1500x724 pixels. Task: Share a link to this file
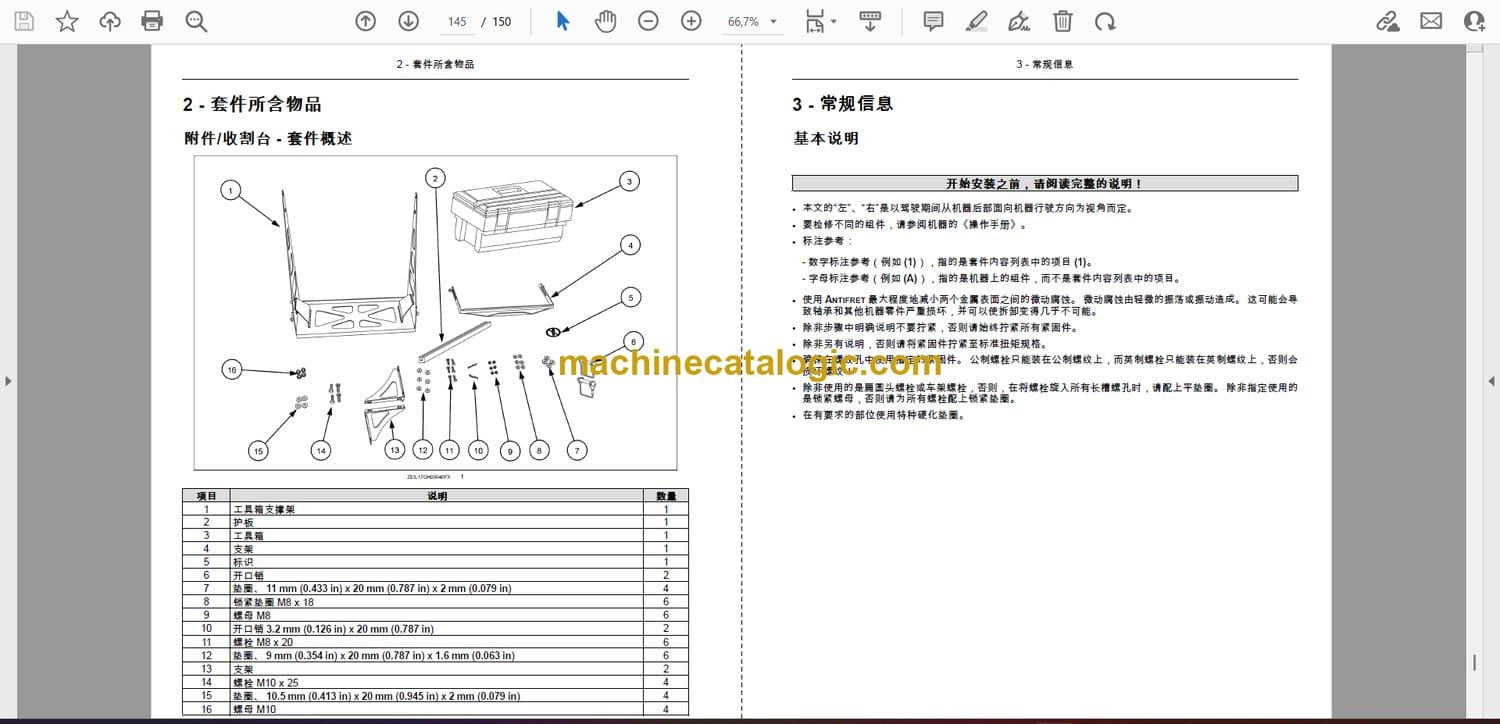(x=1388, y=21)
